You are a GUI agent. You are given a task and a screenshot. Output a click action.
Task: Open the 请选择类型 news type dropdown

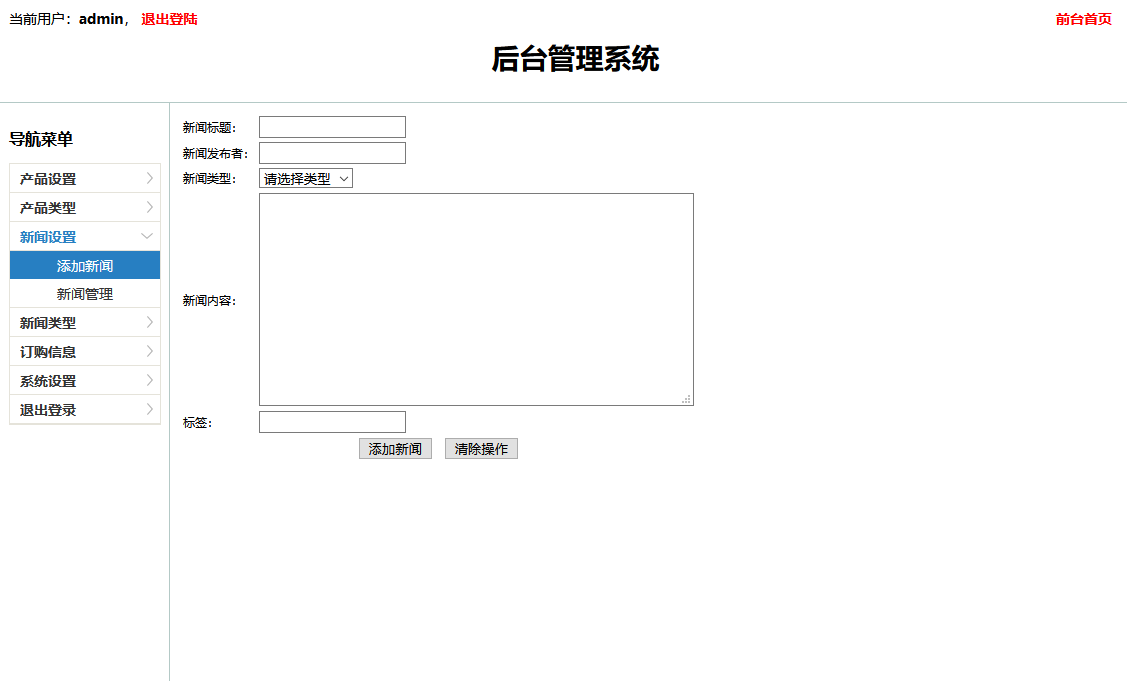click(x=306, y=179)
